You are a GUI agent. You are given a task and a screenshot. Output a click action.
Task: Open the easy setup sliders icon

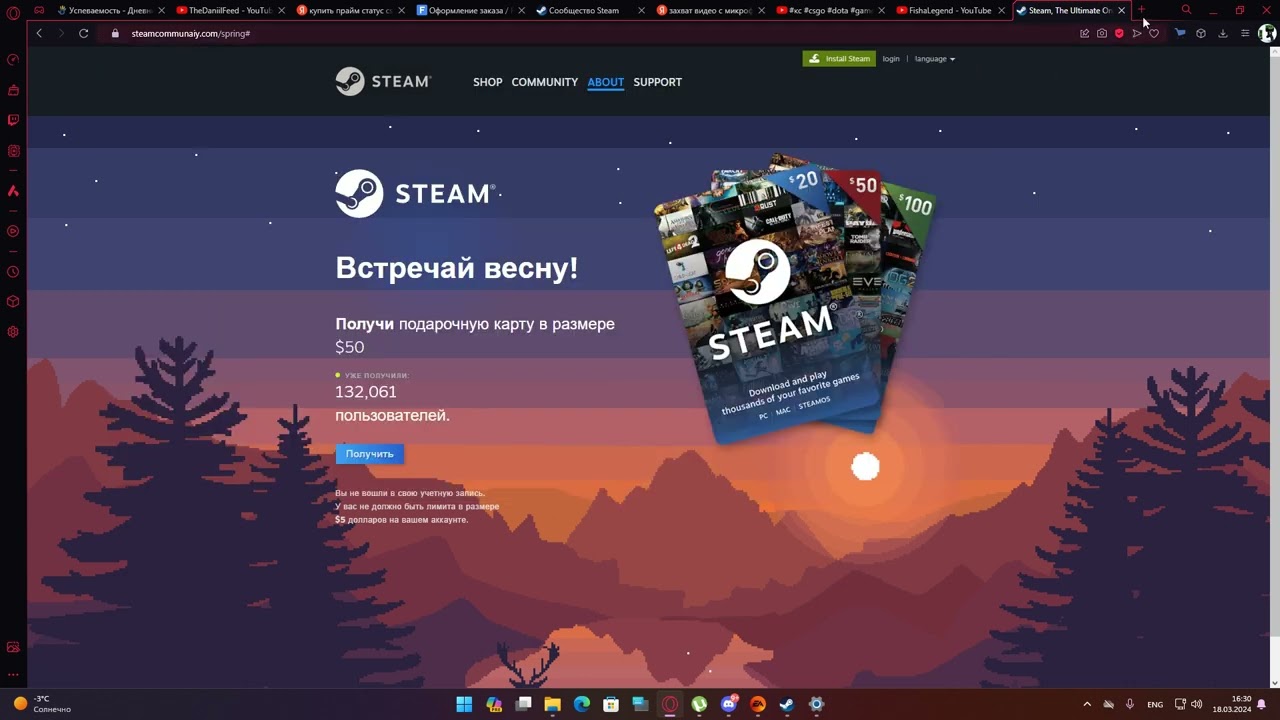click(x=1245, y=33)
